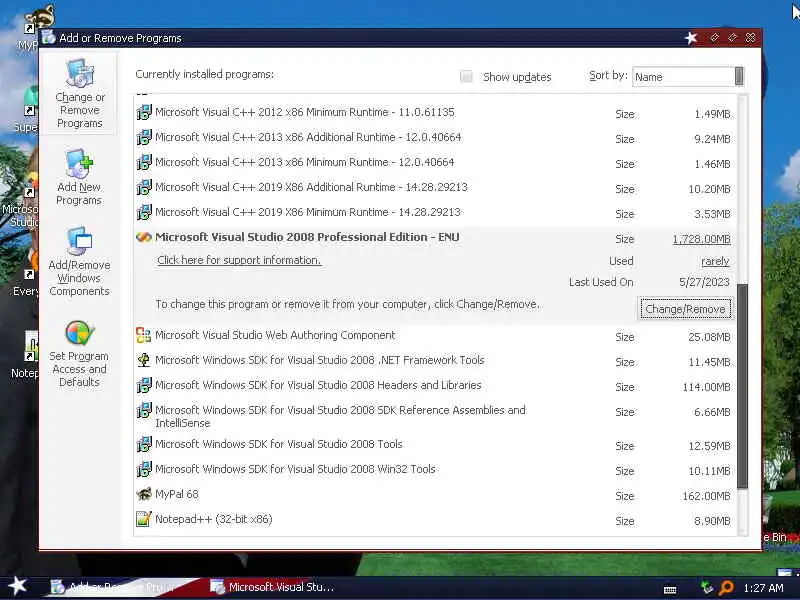
Task: Click the star icon in the window title bar
Action: coord(691,38)
